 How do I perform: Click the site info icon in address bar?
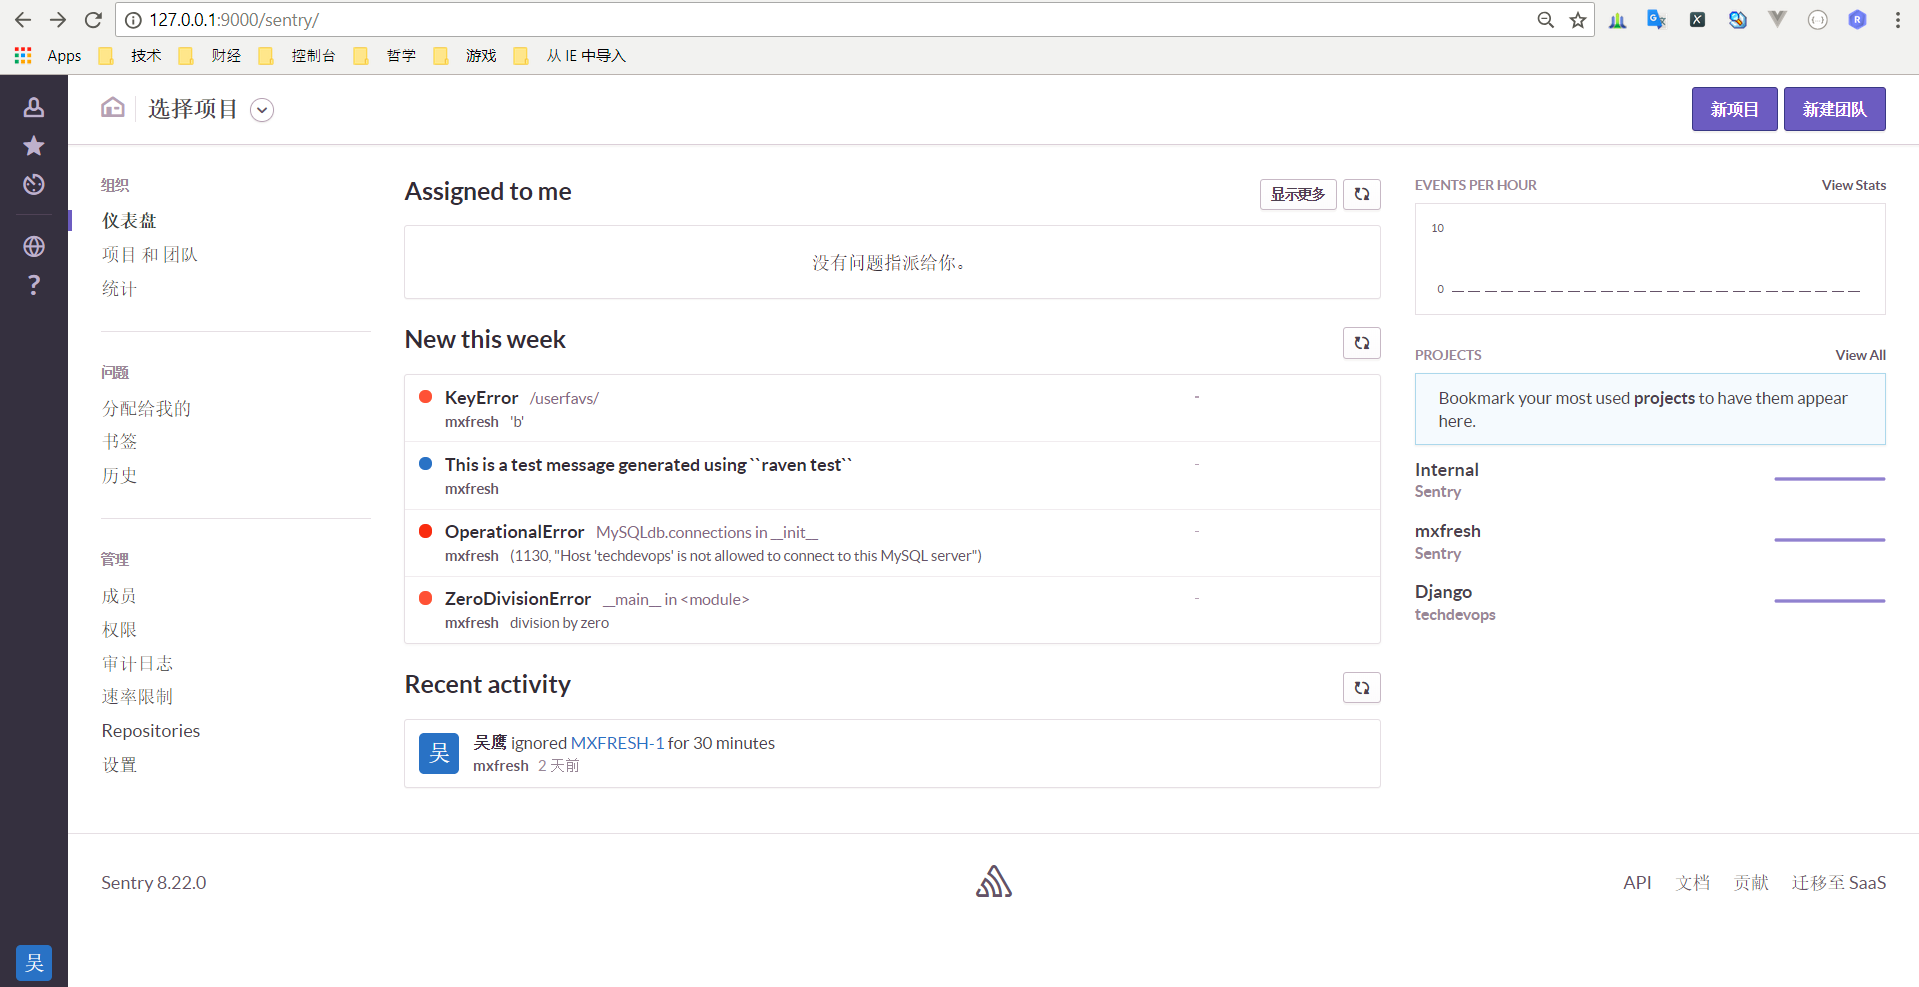point(133,20)
